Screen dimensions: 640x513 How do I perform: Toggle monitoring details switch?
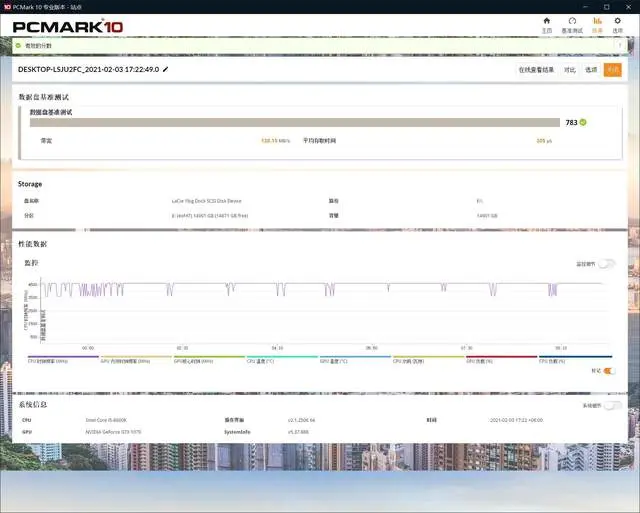point(607,264)
